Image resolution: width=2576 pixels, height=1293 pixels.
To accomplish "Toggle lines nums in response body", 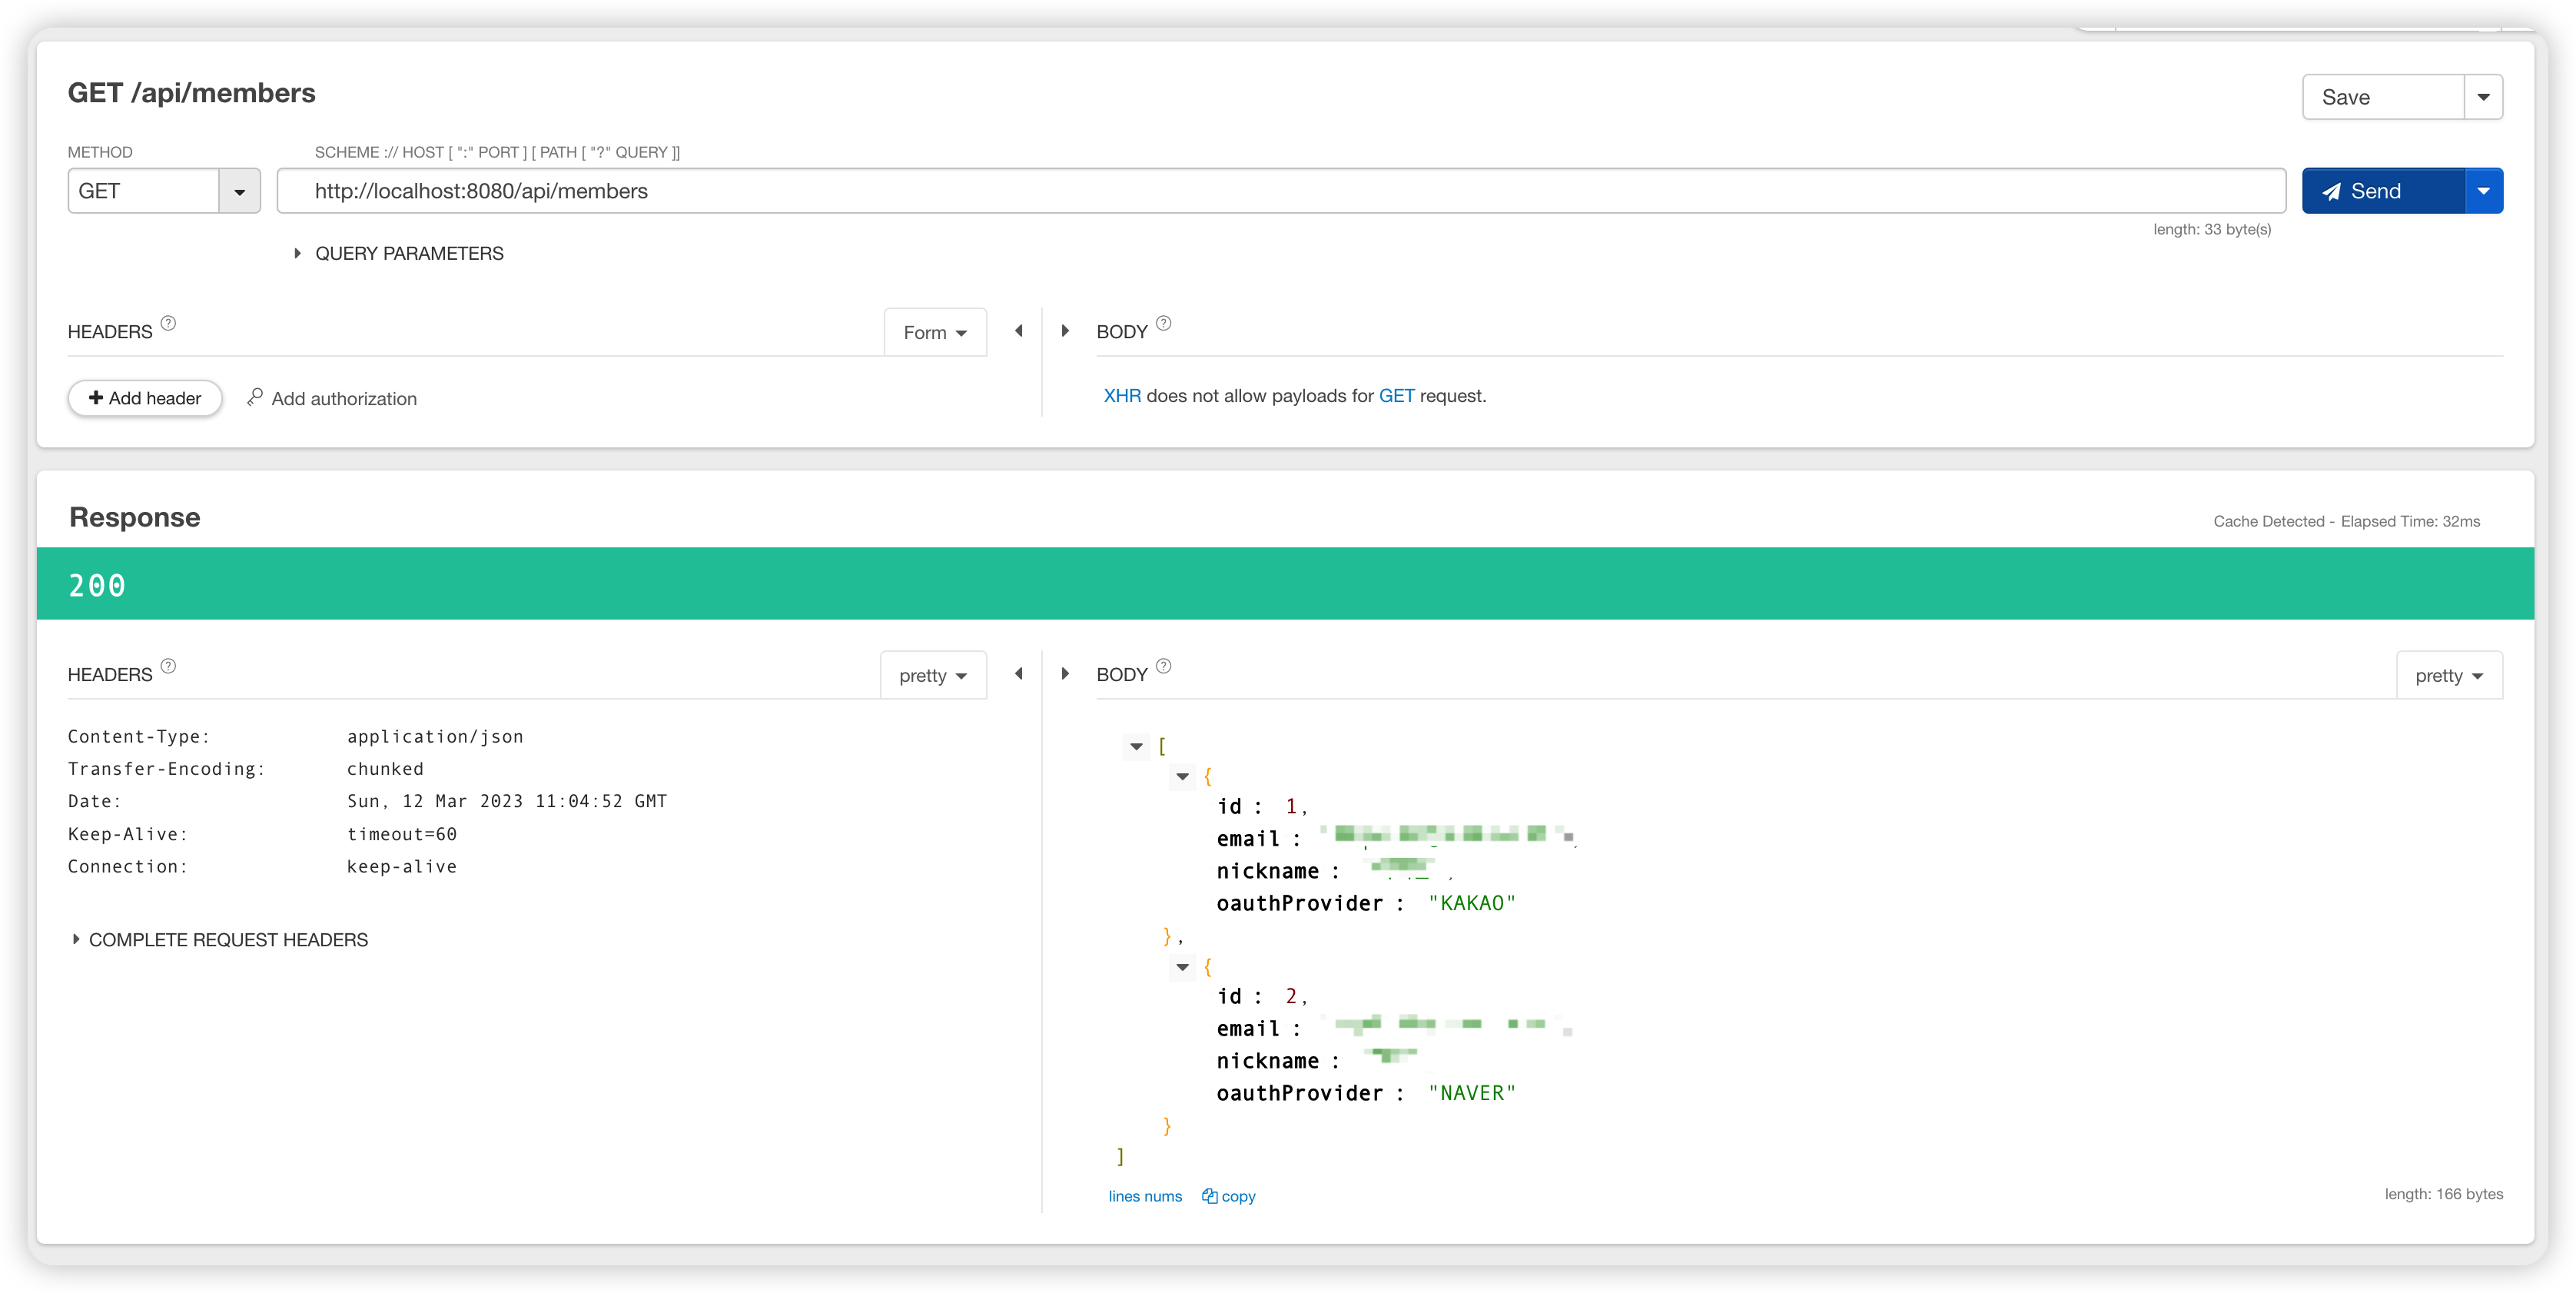I will click(x=1145, y=1196).
